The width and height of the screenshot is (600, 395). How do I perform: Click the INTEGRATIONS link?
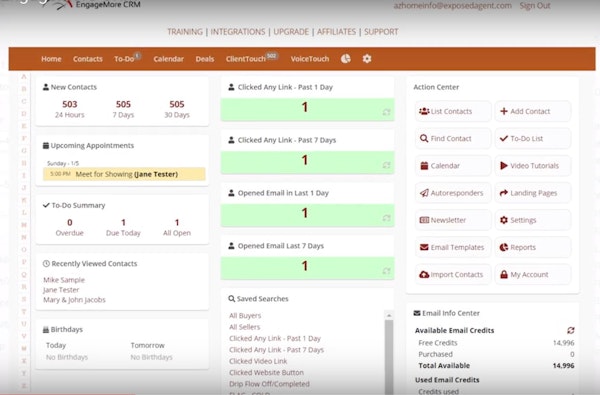(238, 32)
